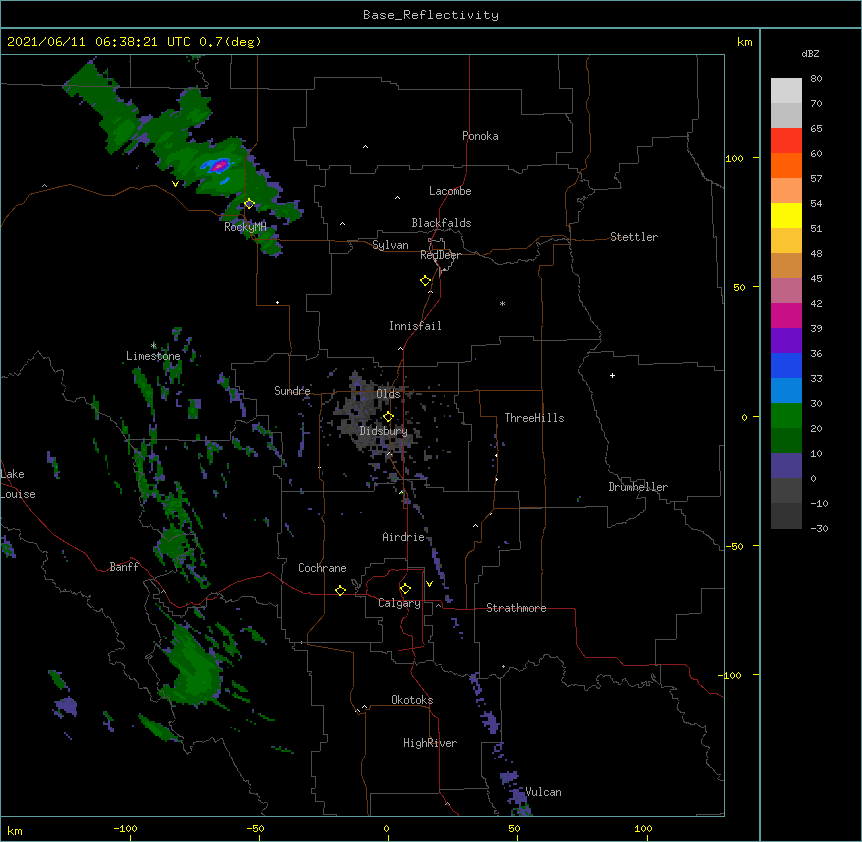Pick the yellow 51-54 dBZ legend color
862x842 pixels.
point(786,215)
